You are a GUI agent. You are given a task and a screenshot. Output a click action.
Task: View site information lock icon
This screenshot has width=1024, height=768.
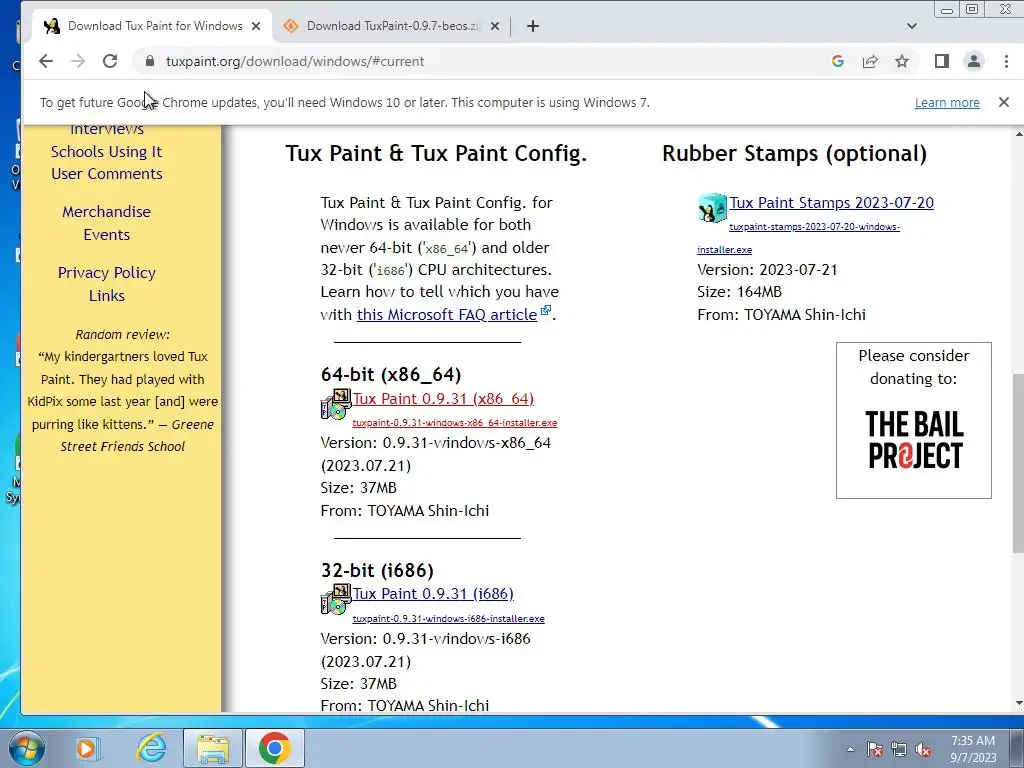[x=150, y=61]
